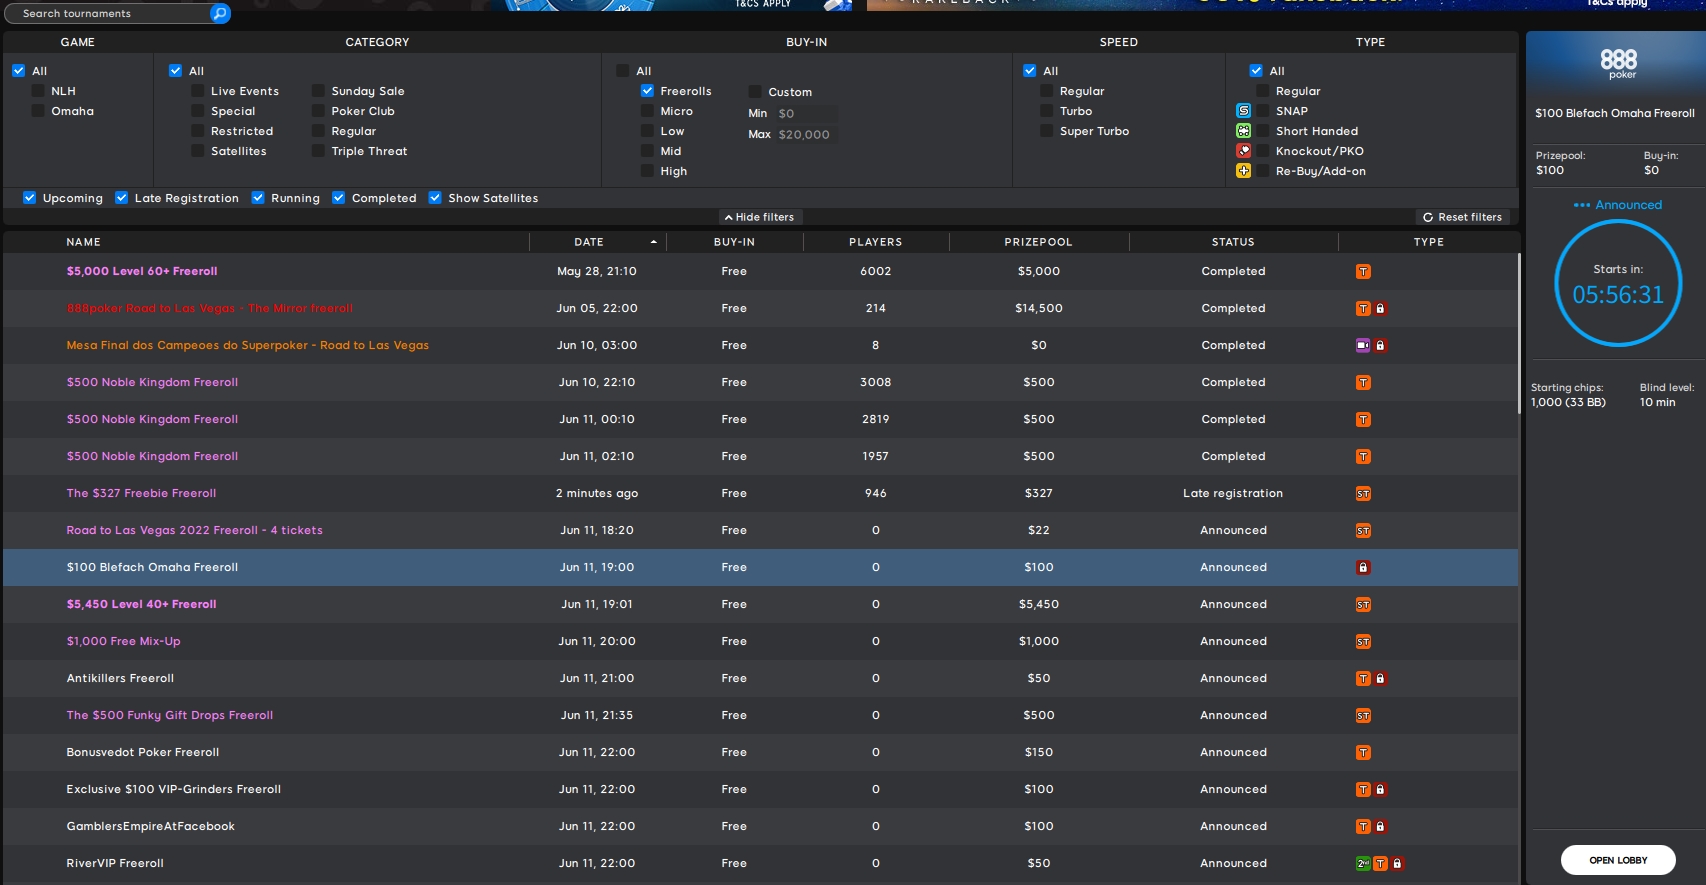The width and height of the screenshot is (1706, 885).
Task: Enable the Live Events category filter
Action: pyautogui.click(x=198, y=91)
